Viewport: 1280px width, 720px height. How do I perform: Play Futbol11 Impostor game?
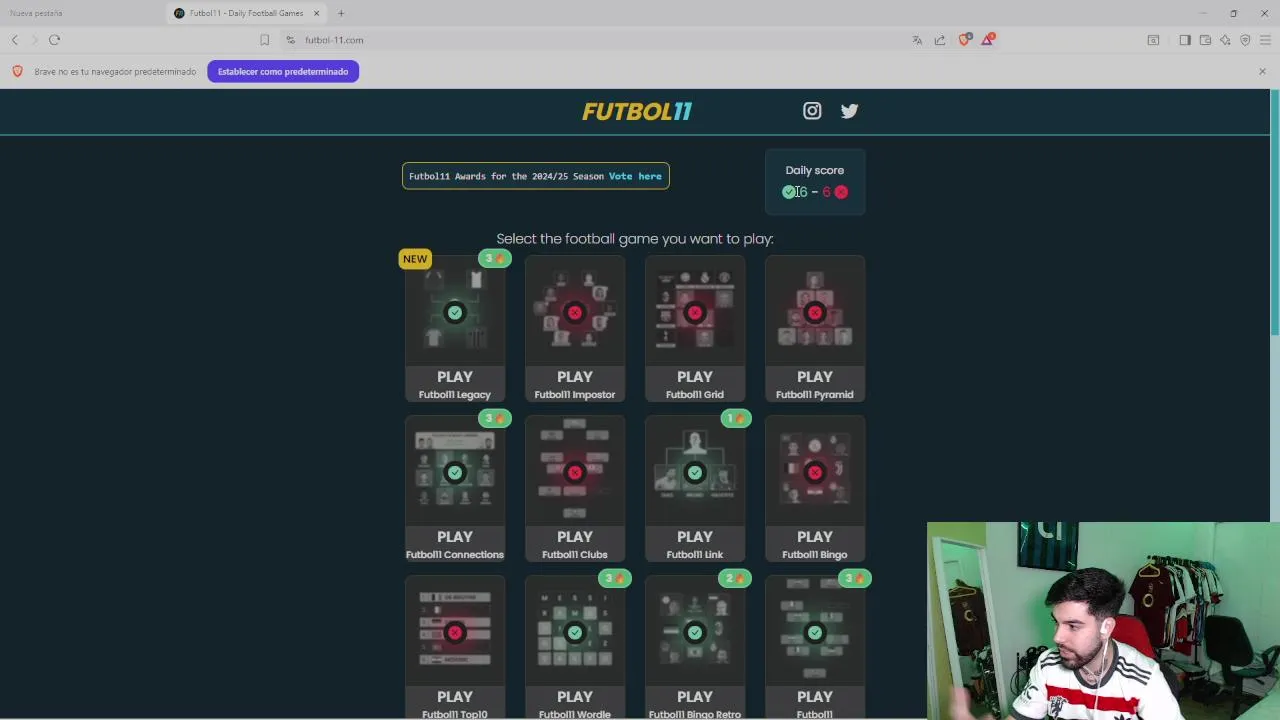(575, 330)
